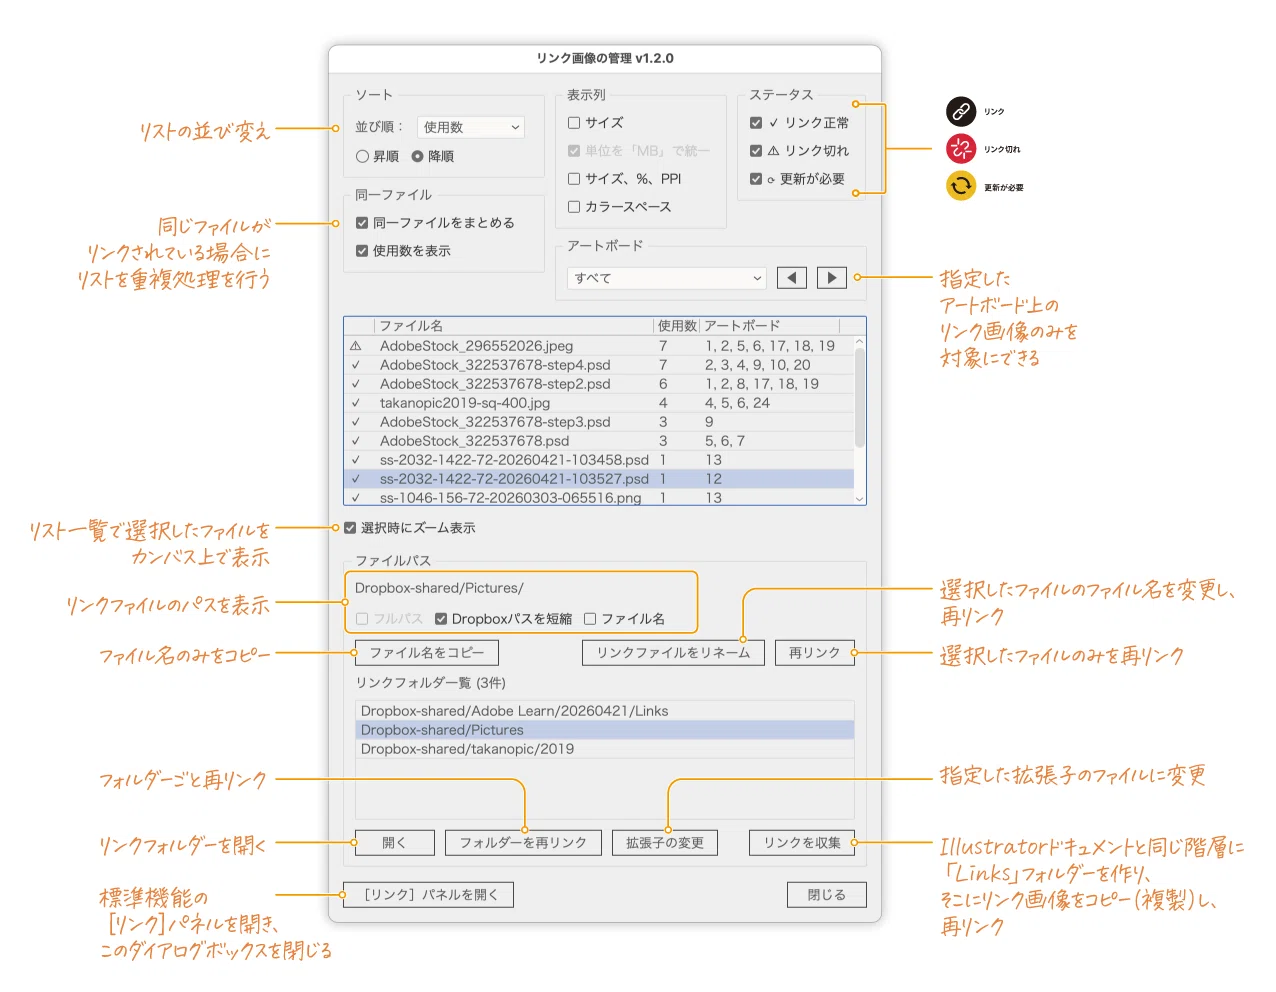Click scroll-down arrow of file list
This screenshot has width=1276, height=992.
pos(860,498)
